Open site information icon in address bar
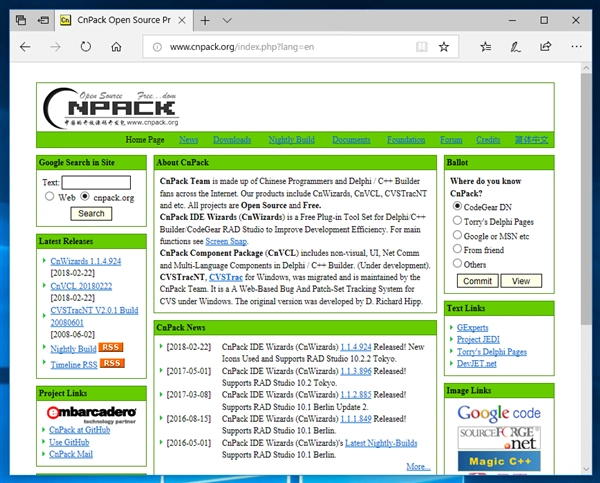Viewport: 600px width, 483px height. click(x=157, y=47)
